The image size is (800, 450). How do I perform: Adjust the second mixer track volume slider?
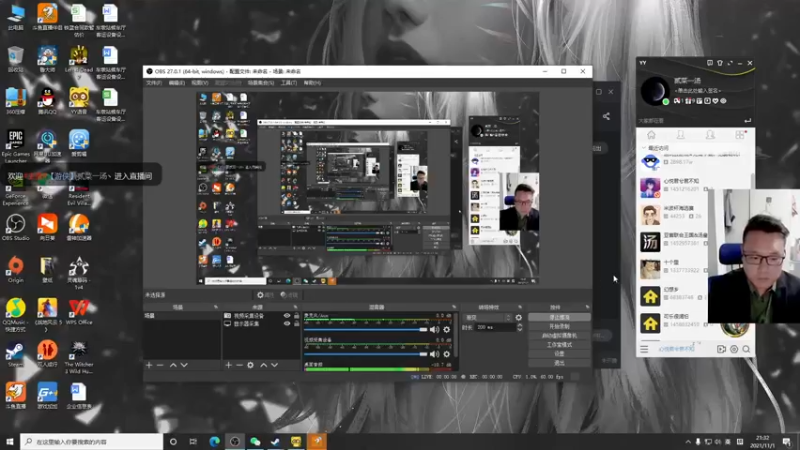[x=365, y=354]
